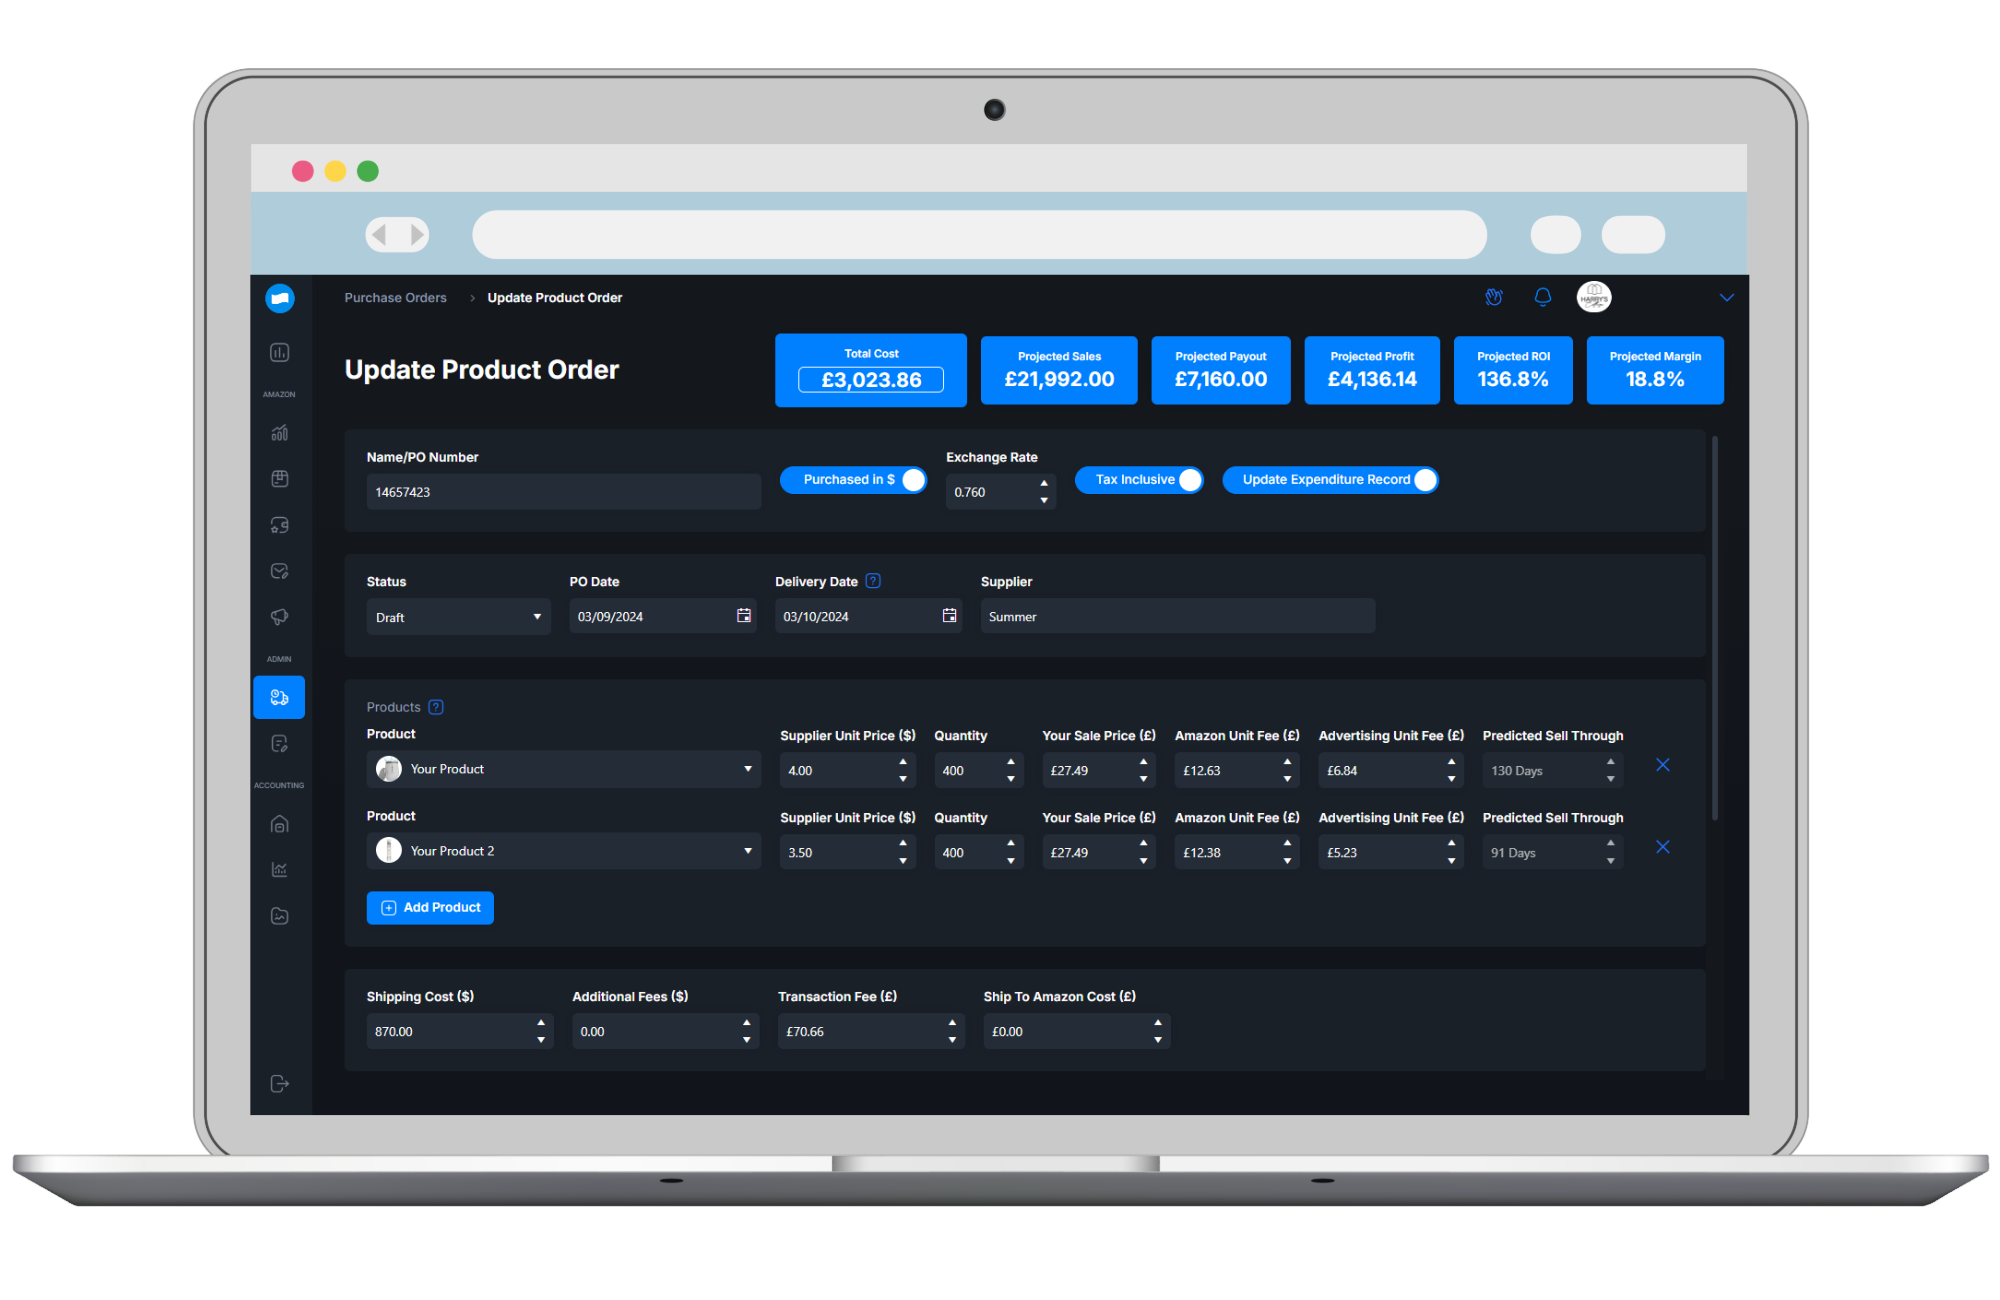Open the notifications bell
Screen dimensions: 2000x1300
click(1543, 297)
